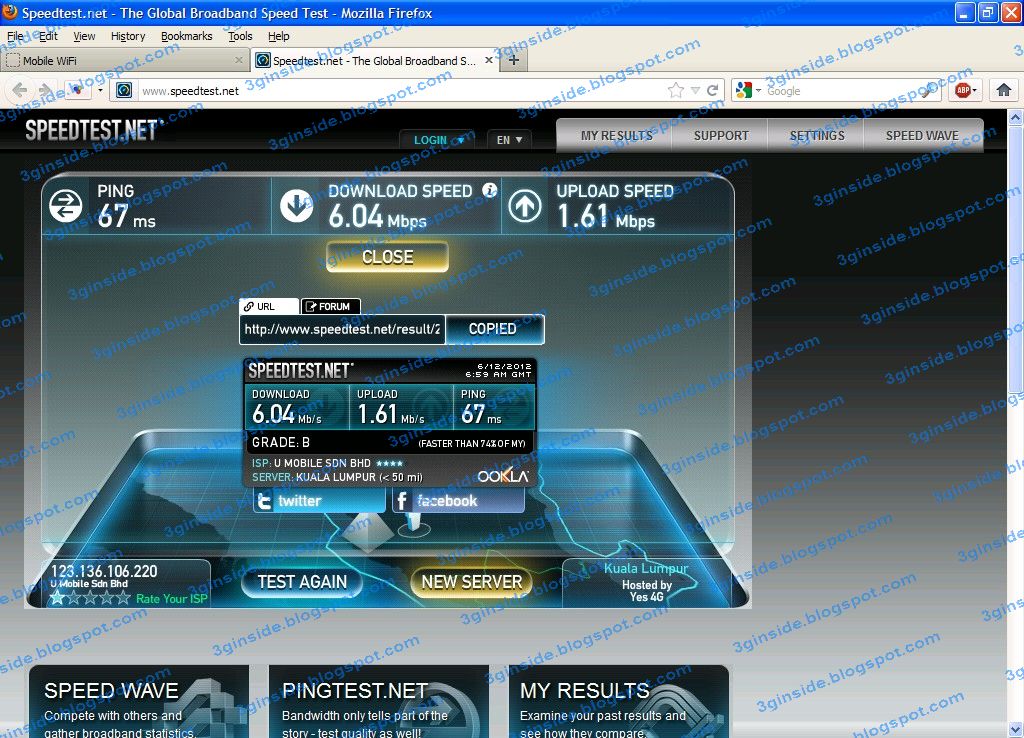The width and height of the screenshot is (1024, 738).
Task: Open the Edit menu
Action: coord(48,36)
